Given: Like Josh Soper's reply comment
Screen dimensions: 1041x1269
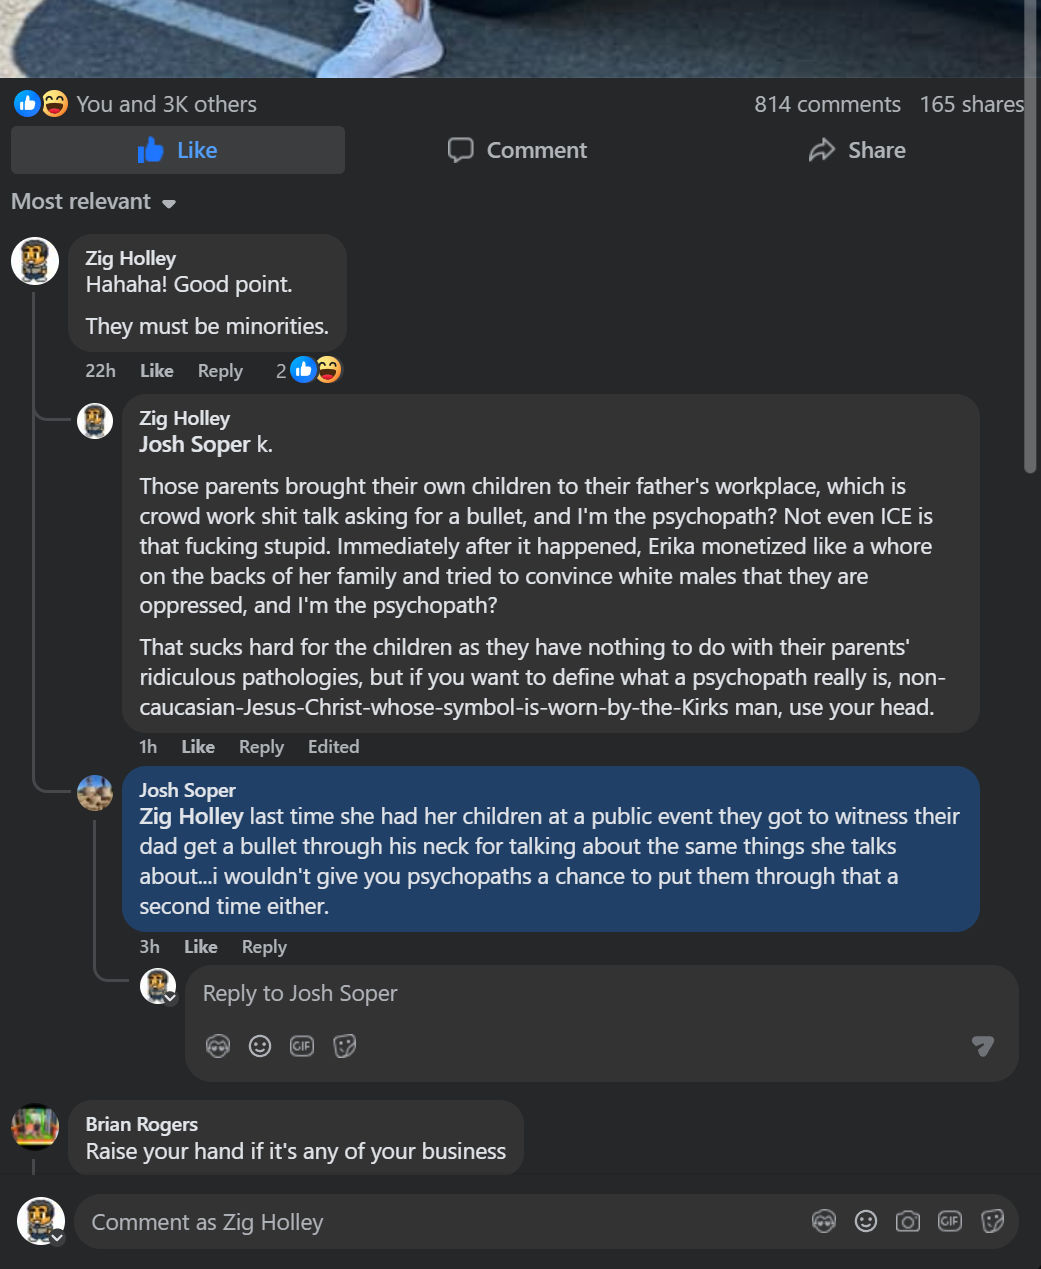Looking at the screenshot, I should tap(200, 947).
